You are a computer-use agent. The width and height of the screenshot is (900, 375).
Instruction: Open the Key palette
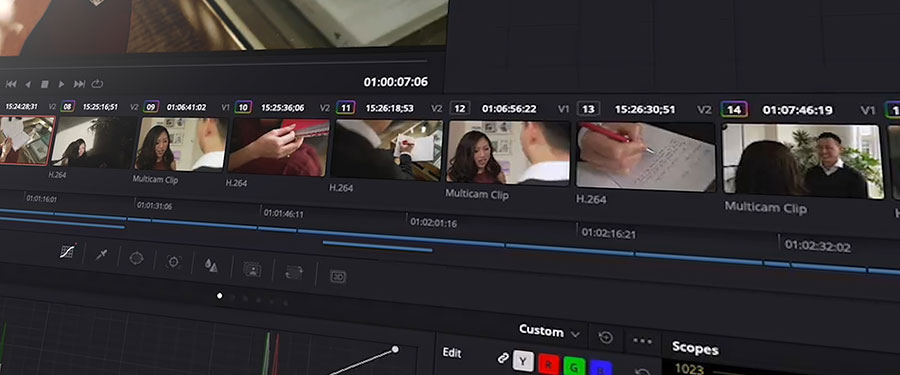(x=252, y=269)
